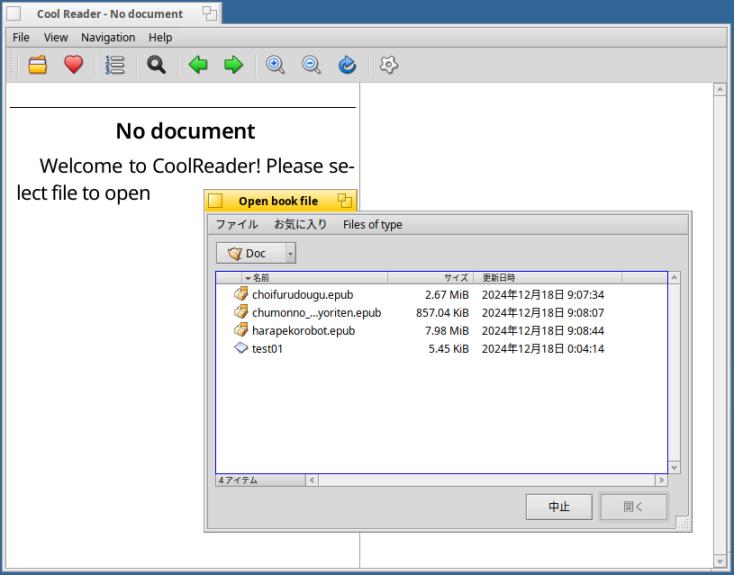Click the 857.04 KiB size cell
The image size is (734, 575).
tap(442, 312)
